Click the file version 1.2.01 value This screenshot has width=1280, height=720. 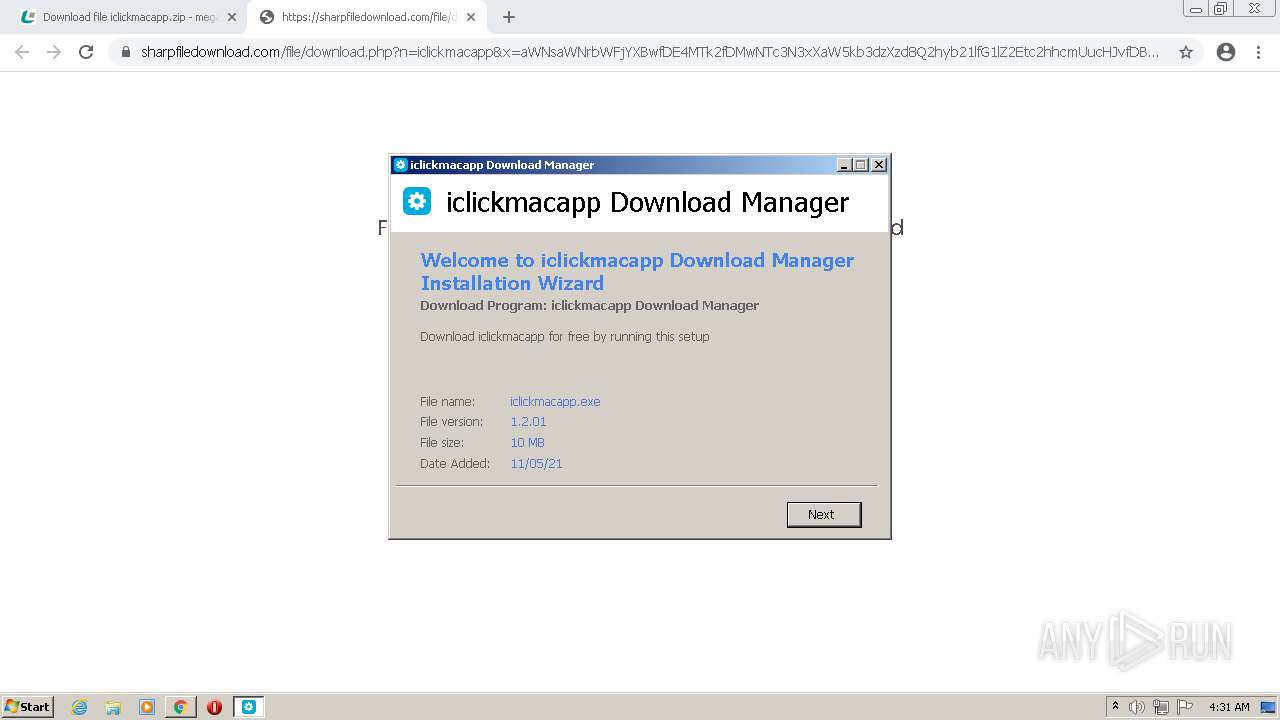coord(528,422)
